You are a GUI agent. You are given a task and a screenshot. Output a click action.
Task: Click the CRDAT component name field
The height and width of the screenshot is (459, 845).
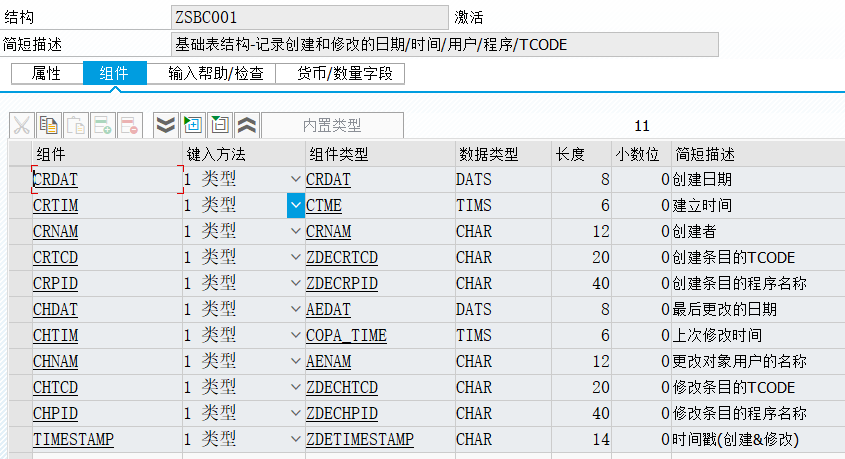(x=107, y=179)
